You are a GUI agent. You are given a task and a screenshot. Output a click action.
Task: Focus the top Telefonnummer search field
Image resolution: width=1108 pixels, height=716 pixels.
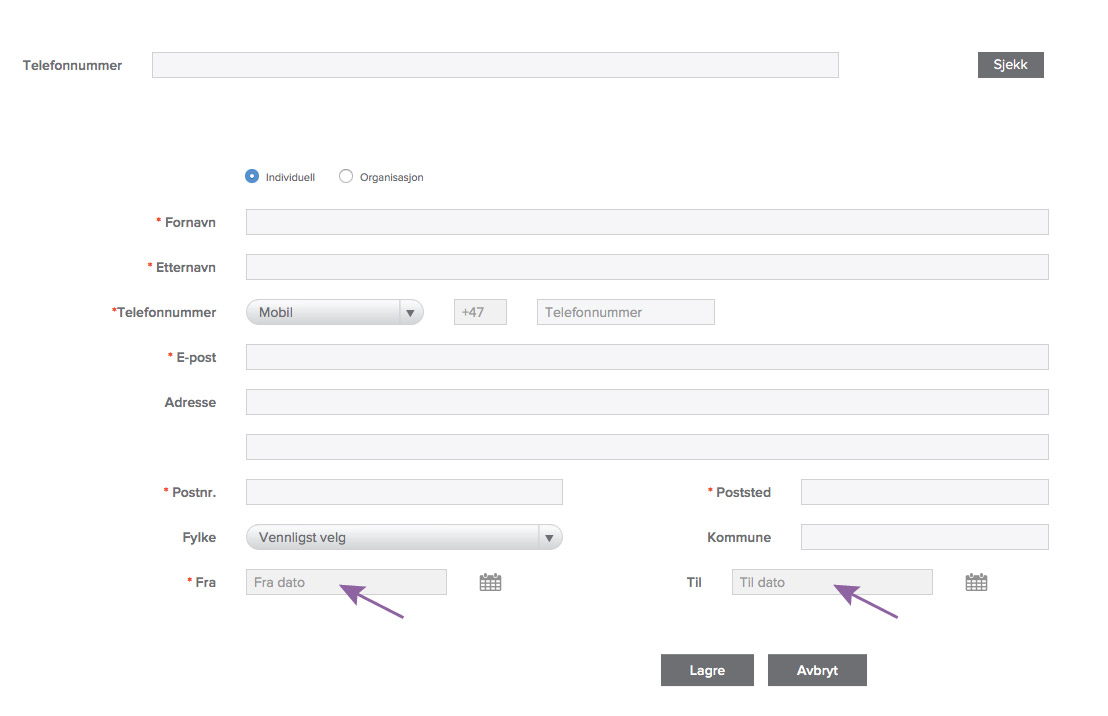click(x=495, y=65)
